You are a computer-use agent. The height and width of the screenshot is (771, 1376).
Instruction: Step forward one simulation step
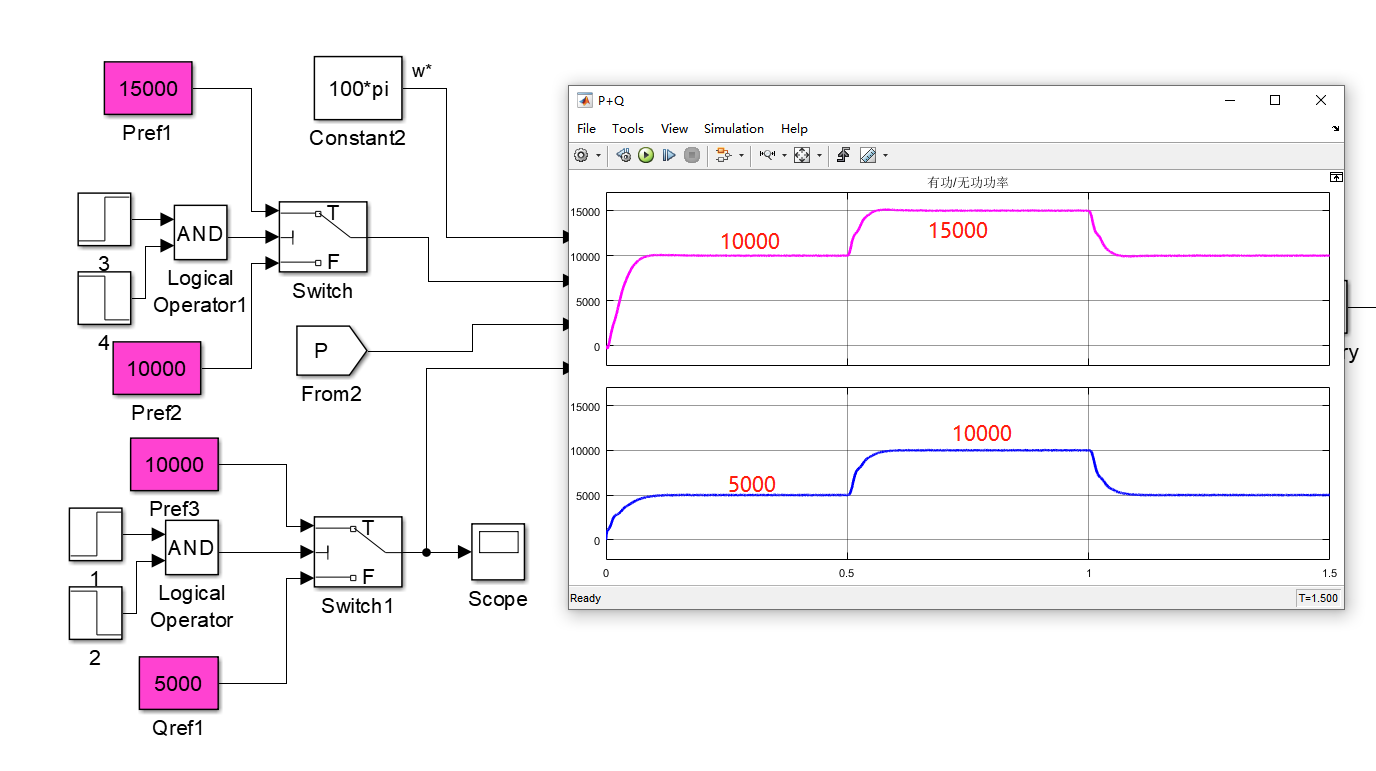coord(669,155)
